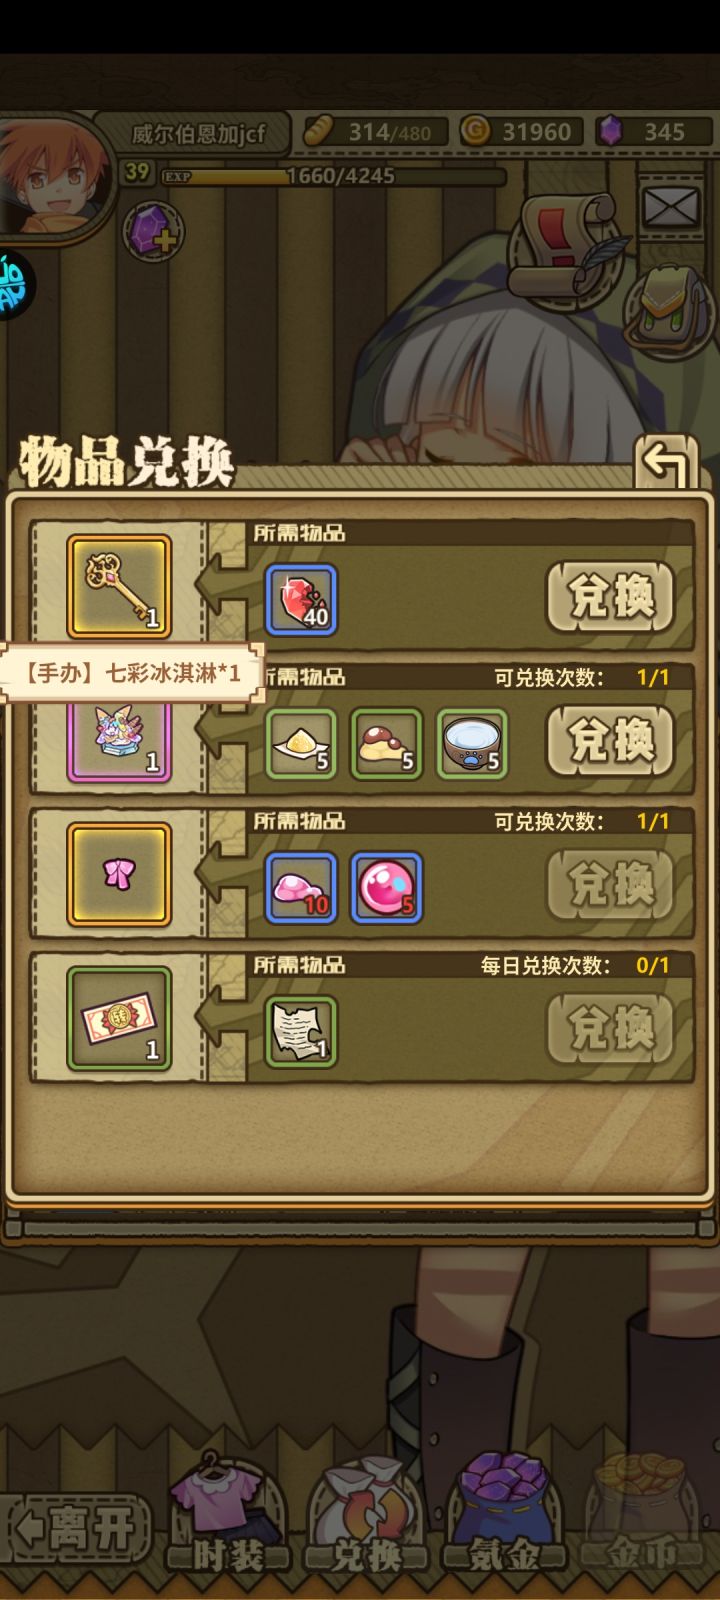Open the 金币 gold coin tab
The image size is (720, 1600).
click(643, 1516)
